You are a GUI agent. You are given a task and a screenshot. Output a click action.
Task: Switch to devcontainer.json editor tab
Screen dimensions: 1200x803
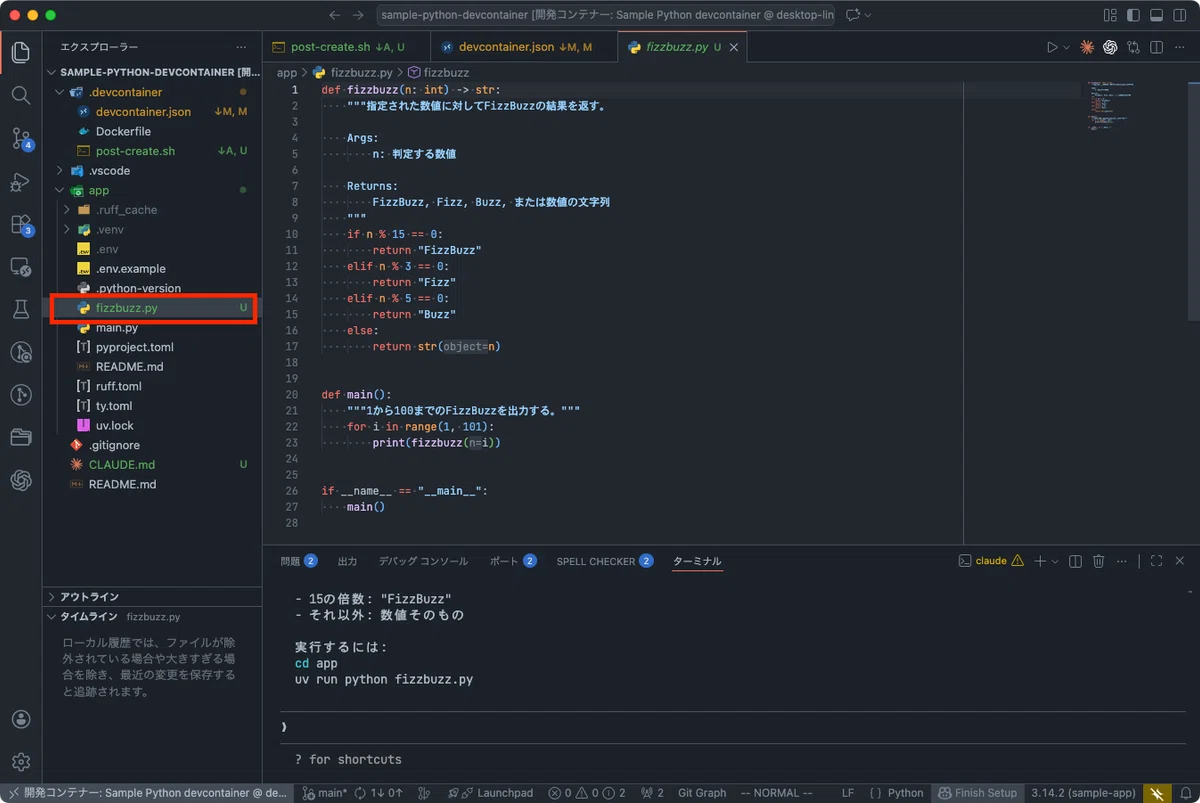pyautogui.click(x=524, y=47)
